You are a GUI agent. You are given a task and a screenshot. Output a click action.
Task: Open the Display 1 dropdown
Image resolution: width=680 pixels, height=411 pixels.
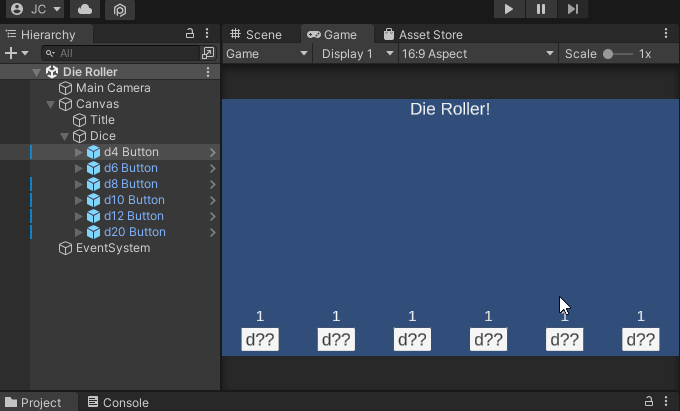(x=357, y=54)
